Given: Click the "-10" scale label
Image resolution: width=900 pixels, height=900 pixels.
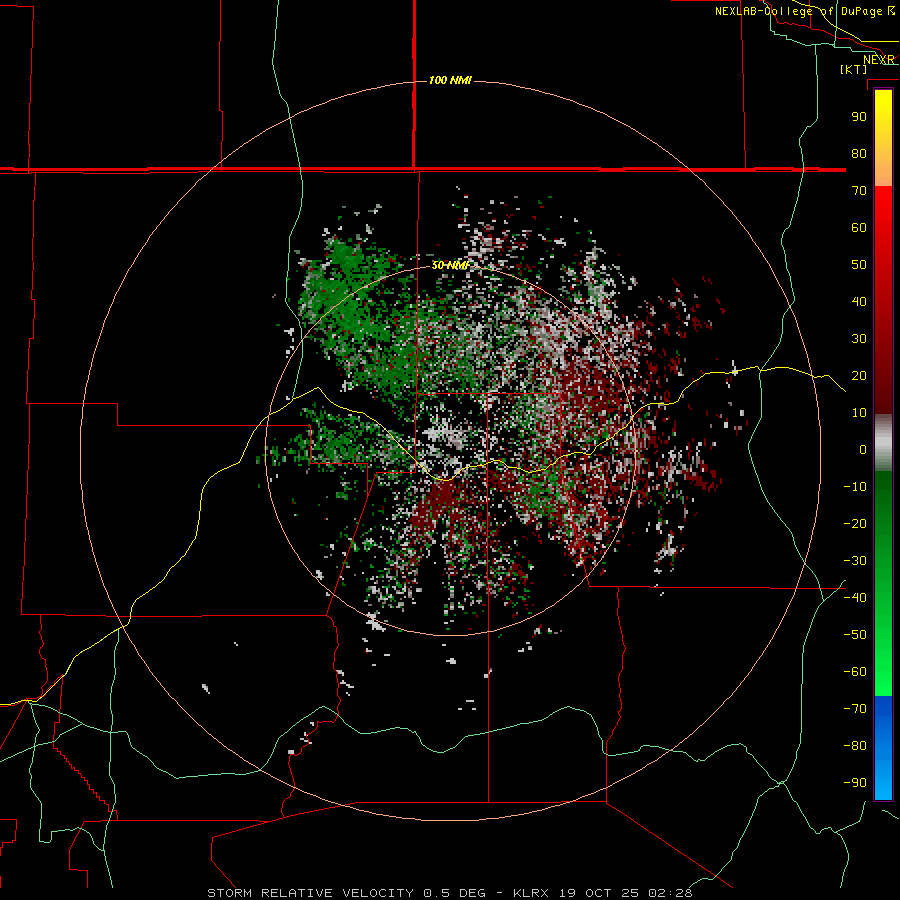Looking at the screenshot, I should pyautogui.click(x=855, y=487).
